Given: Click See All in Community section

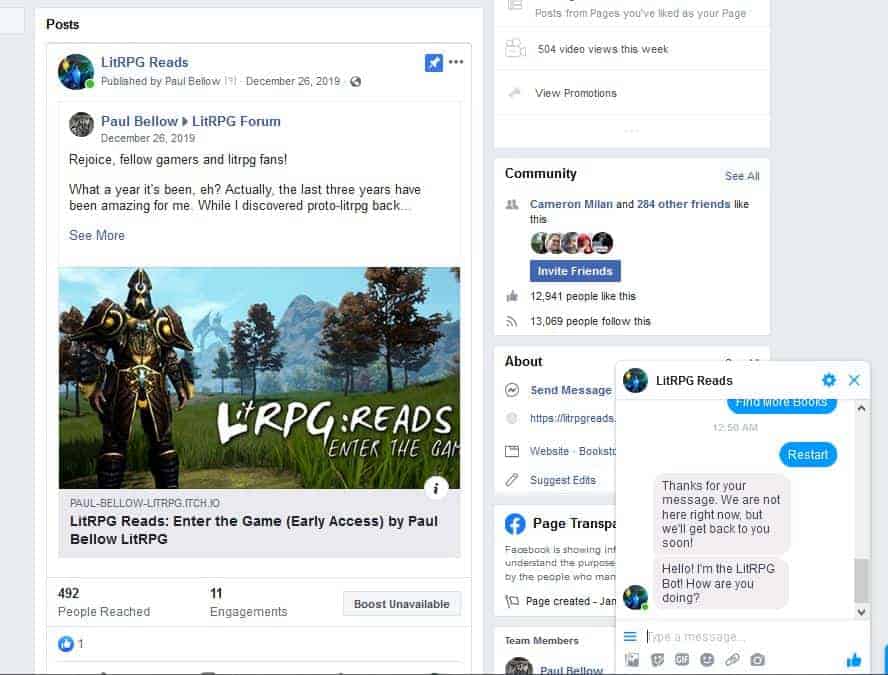Looking at the screenshot, I should 742,176.
